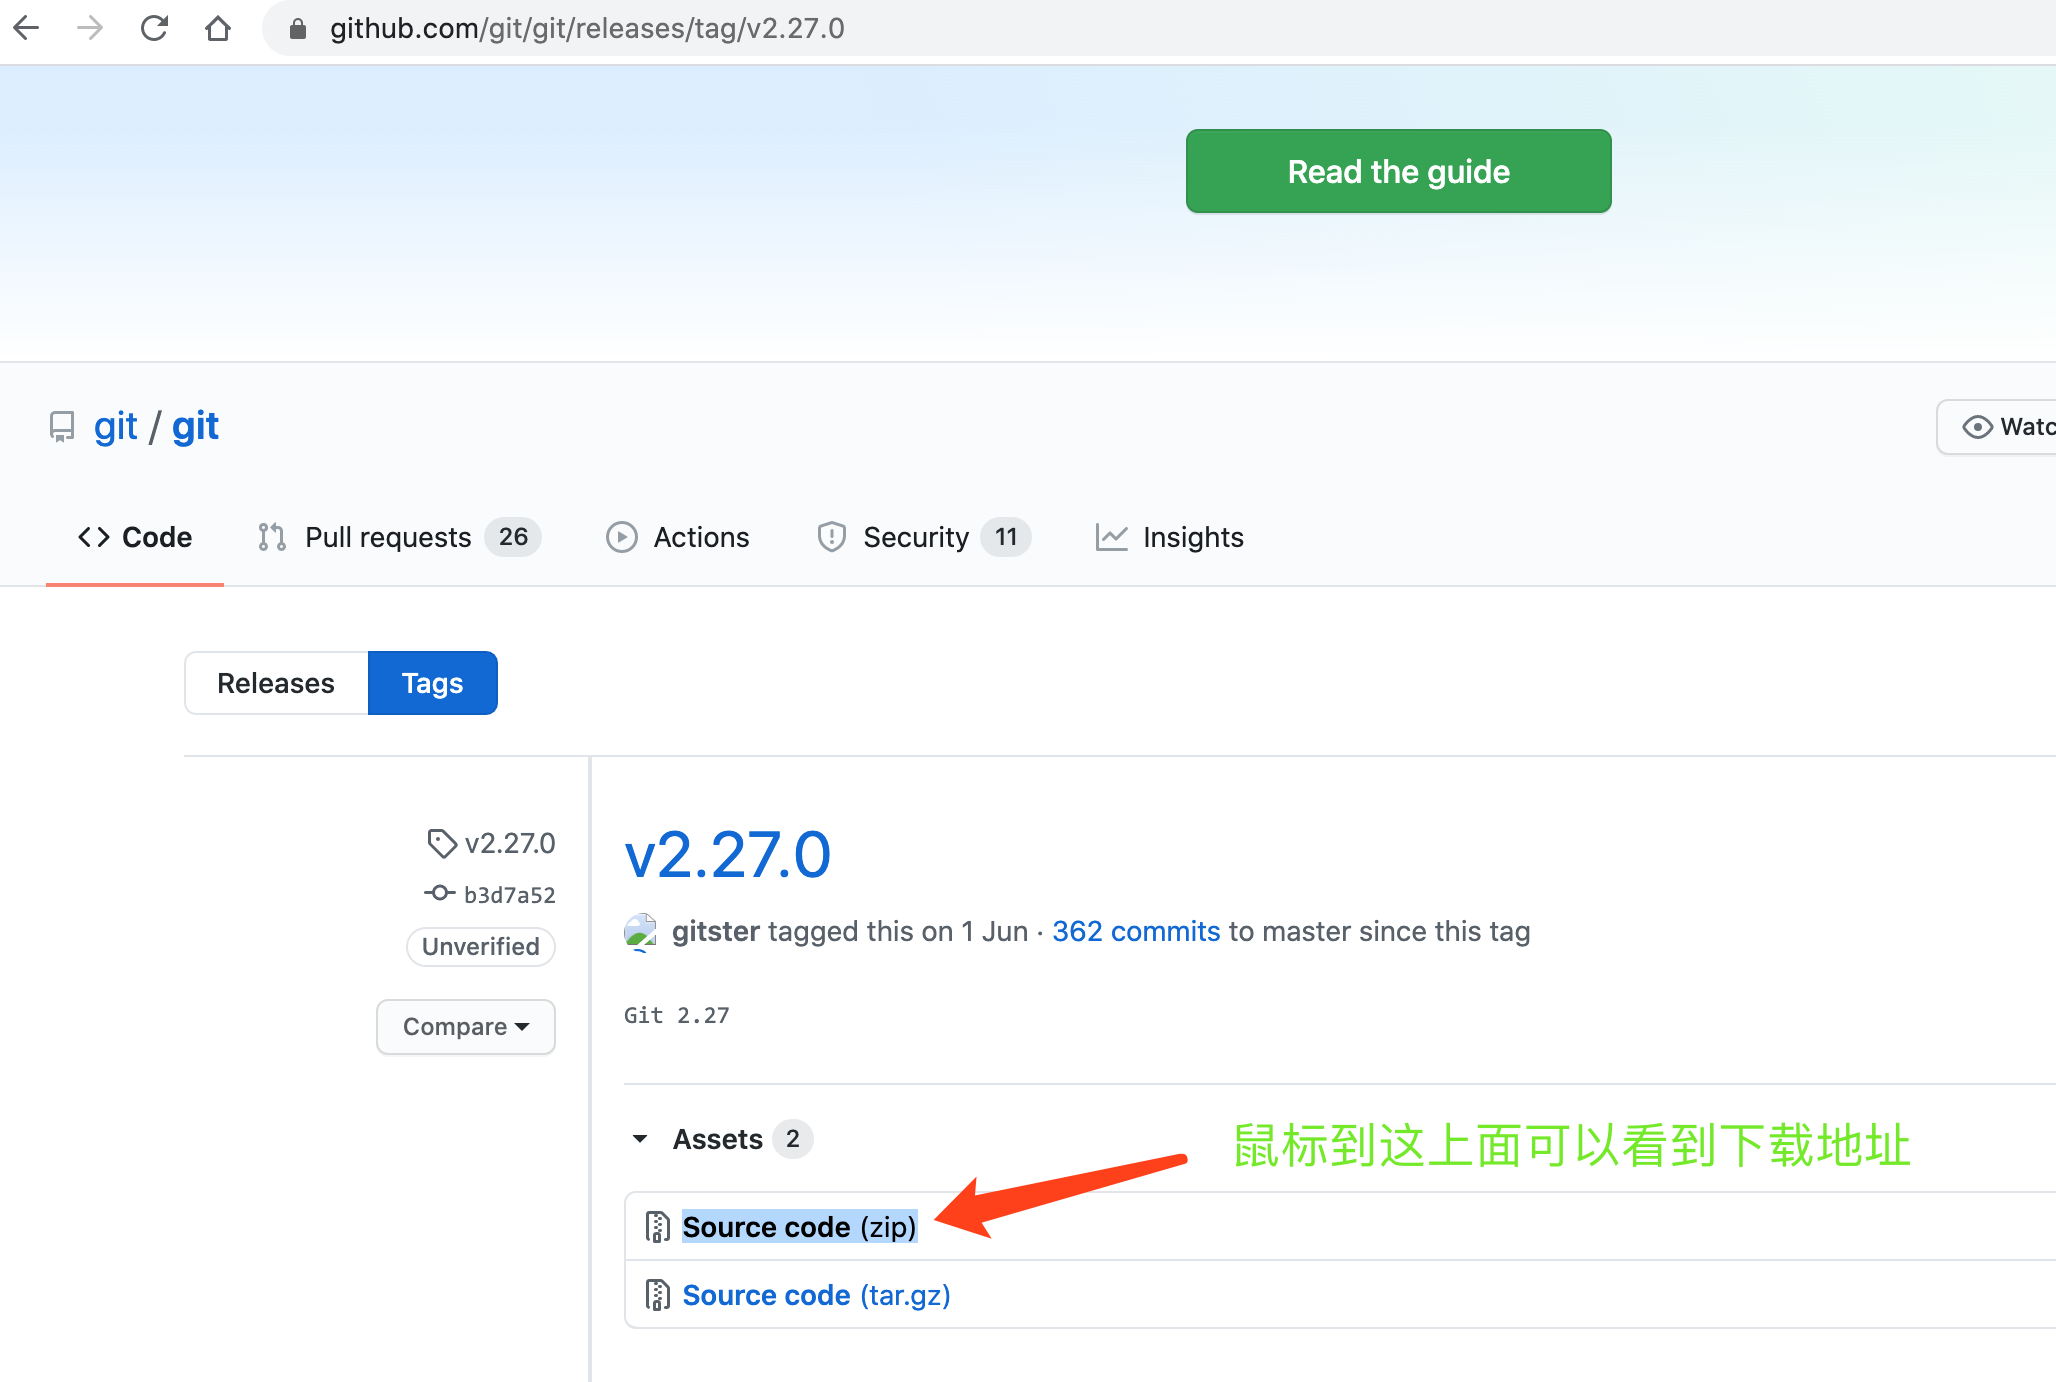The image size is (2056, 1382).
Task: Open the Security tab
Action: click(916, 537)
